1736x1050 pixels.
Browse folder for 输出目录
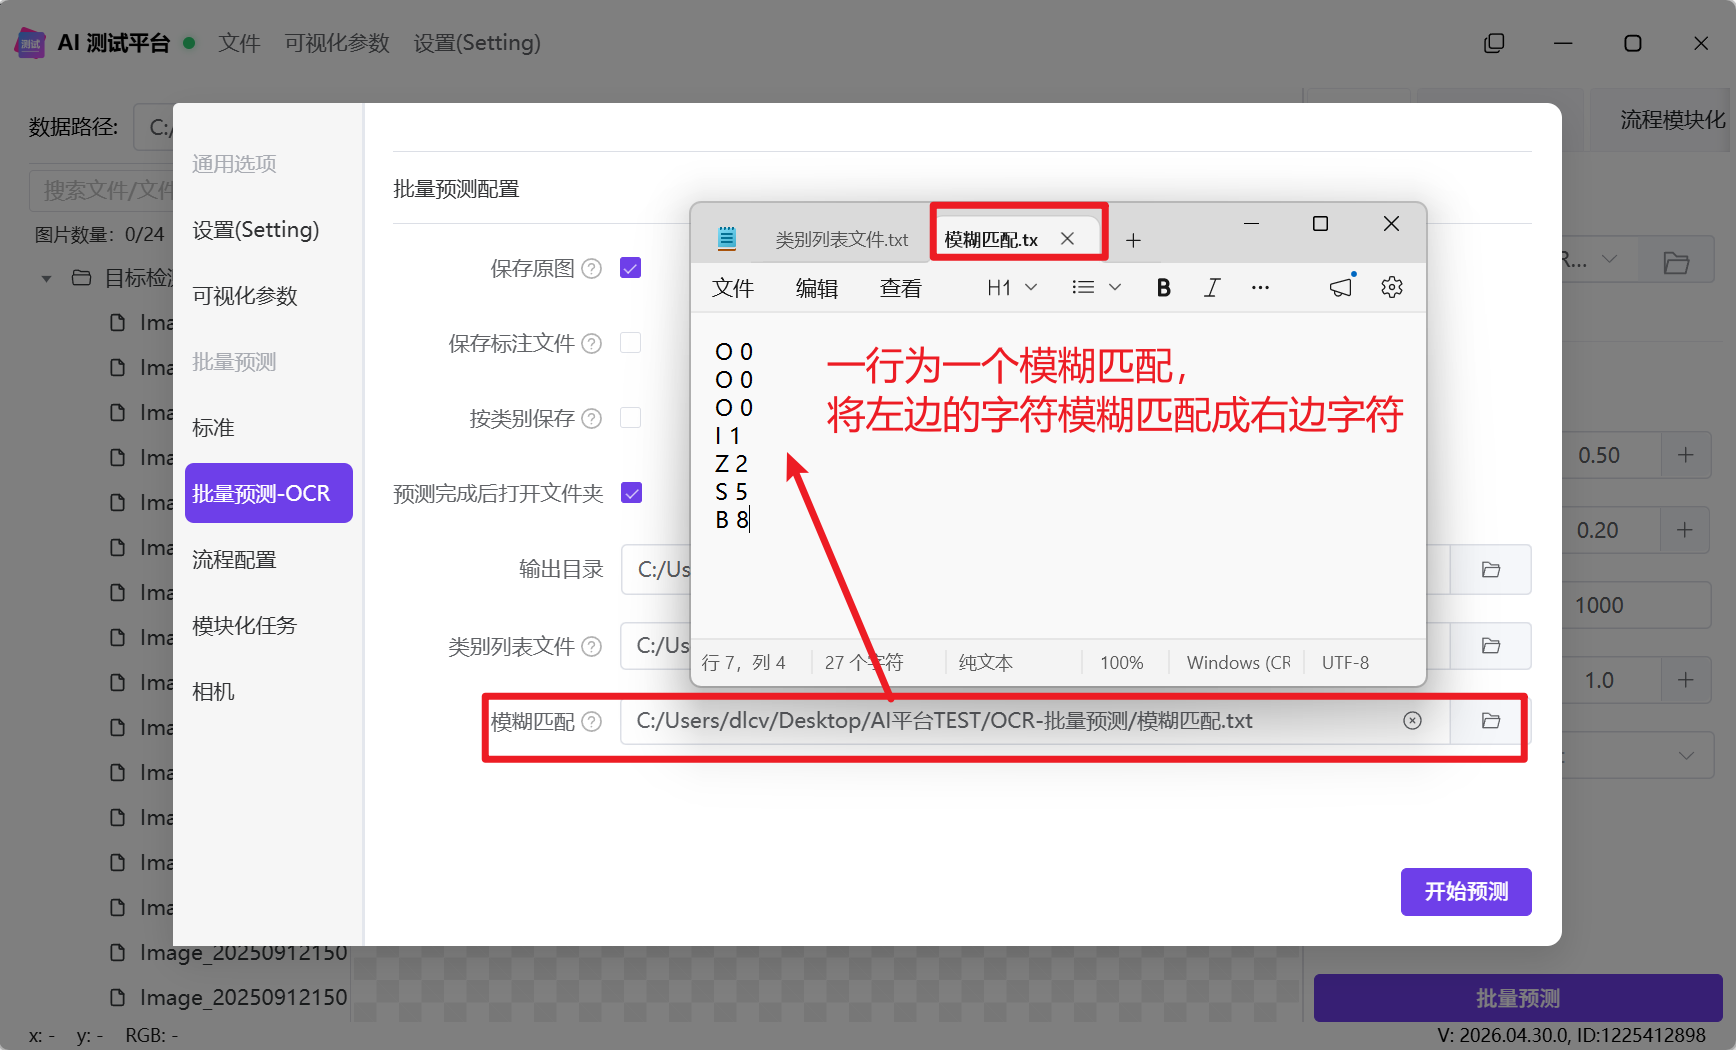(1491, 570)
